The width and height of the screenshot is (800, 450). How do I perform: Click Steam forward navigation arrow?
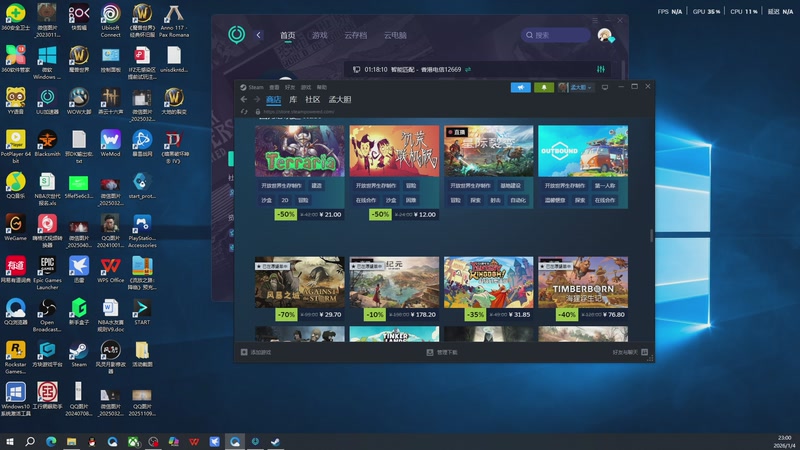point(257,99)
